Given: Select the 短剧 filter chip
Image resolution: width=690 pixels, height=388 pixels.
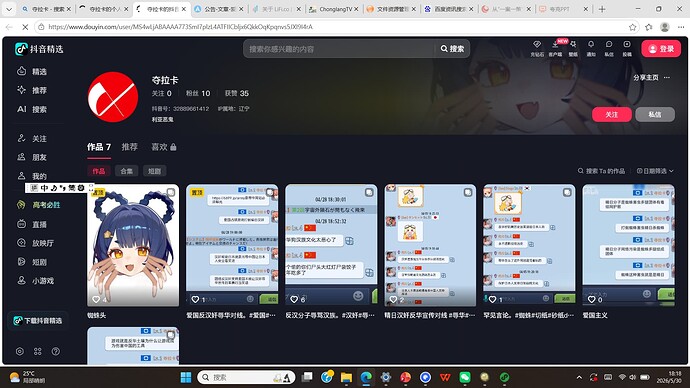Looking at the screenshot, I should tap(154, 171).
